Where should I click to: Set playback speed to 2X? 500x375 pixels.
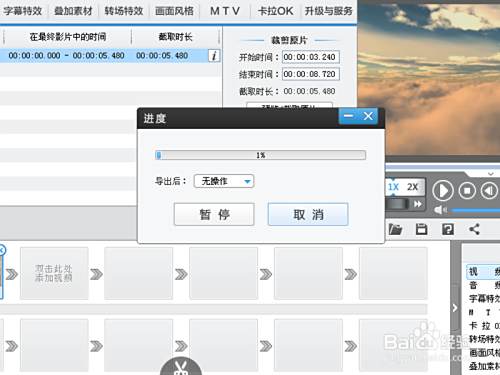pos(413,187)
